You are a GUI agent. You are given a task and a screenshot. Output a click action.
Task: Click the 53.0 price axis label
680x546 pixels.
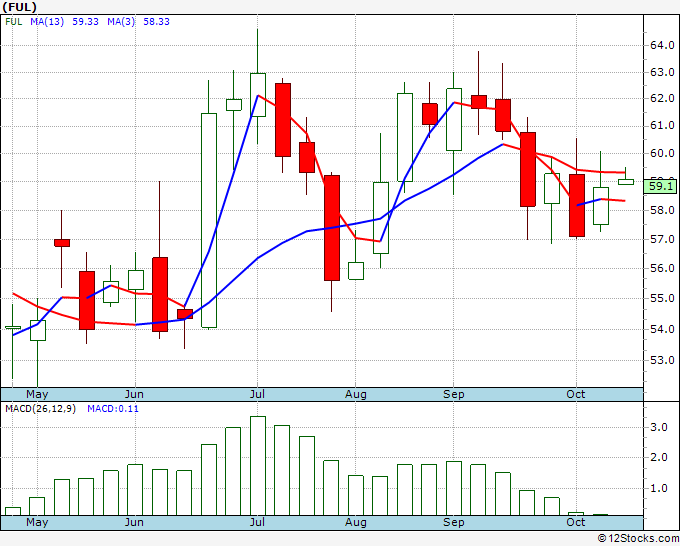(x=662, y=360)
